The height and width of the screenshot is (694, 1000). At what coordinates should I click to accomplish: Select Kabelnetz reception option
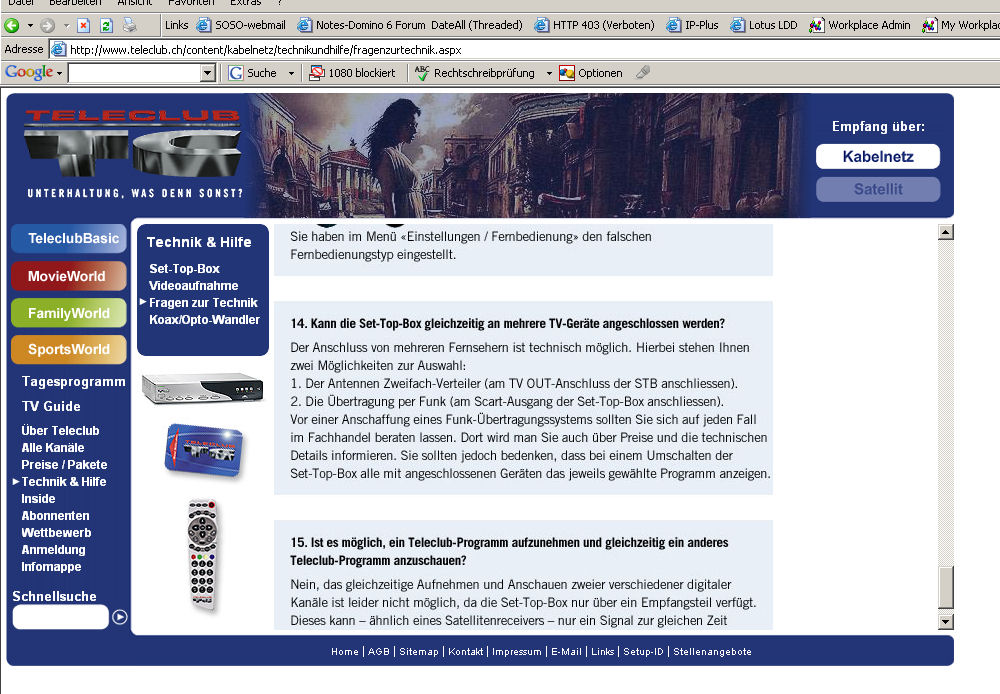(x=877, y=156)
